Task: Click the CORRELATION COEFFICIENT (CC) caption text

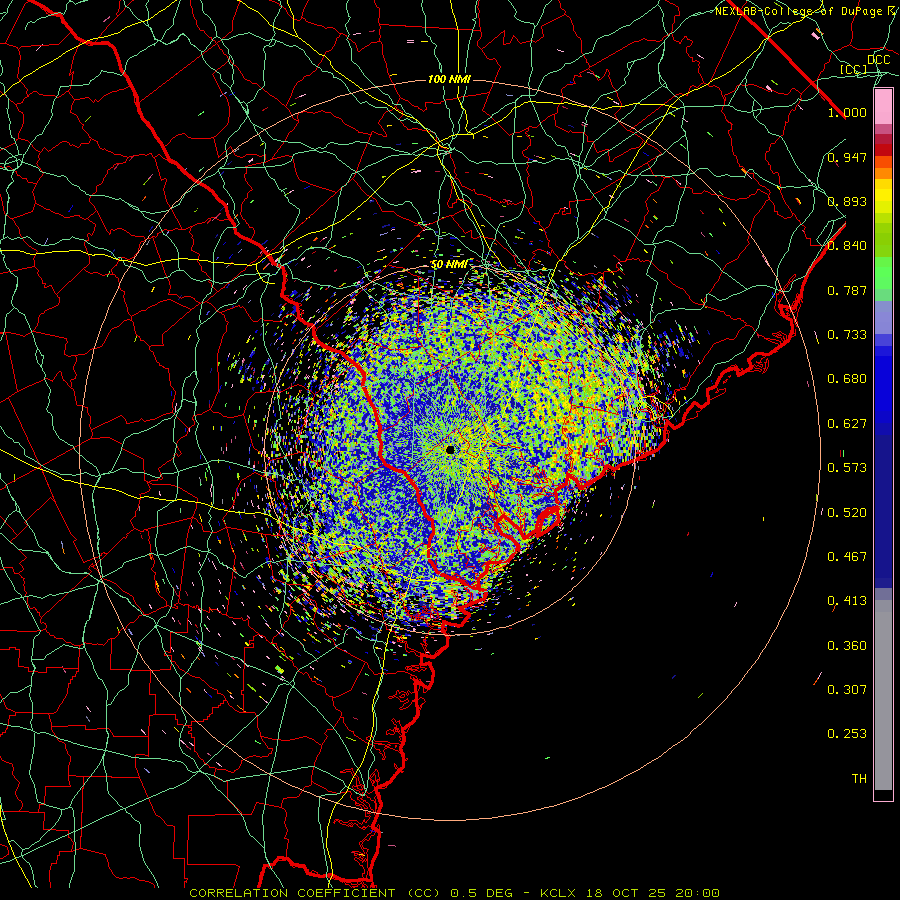Action: tap(315, 893)
